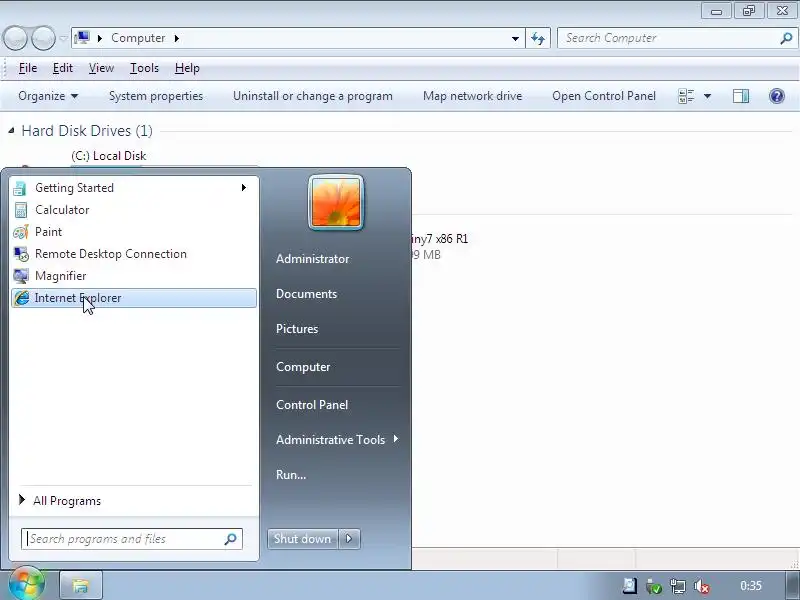Click Uninstall or change a program
800x600 pixels.
tap(313, 96)
